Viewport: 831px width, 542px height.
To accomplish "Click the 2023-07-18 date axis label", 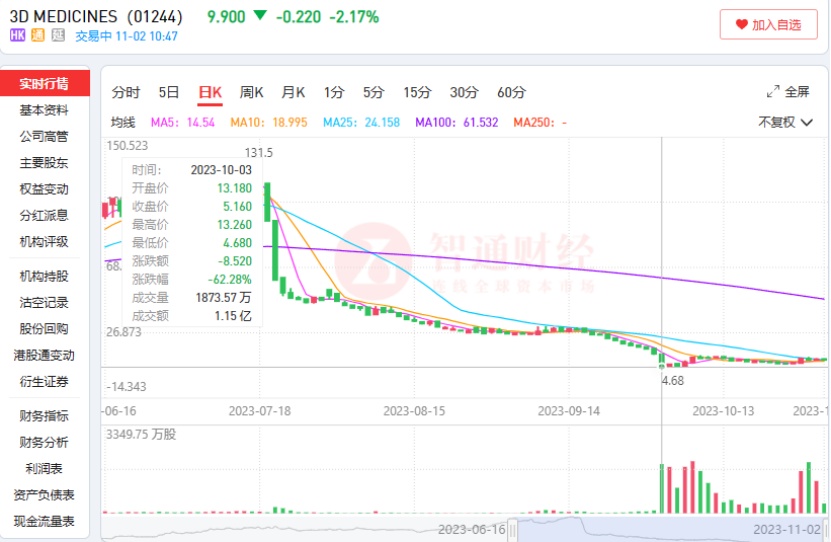I will tap(260, 411).
